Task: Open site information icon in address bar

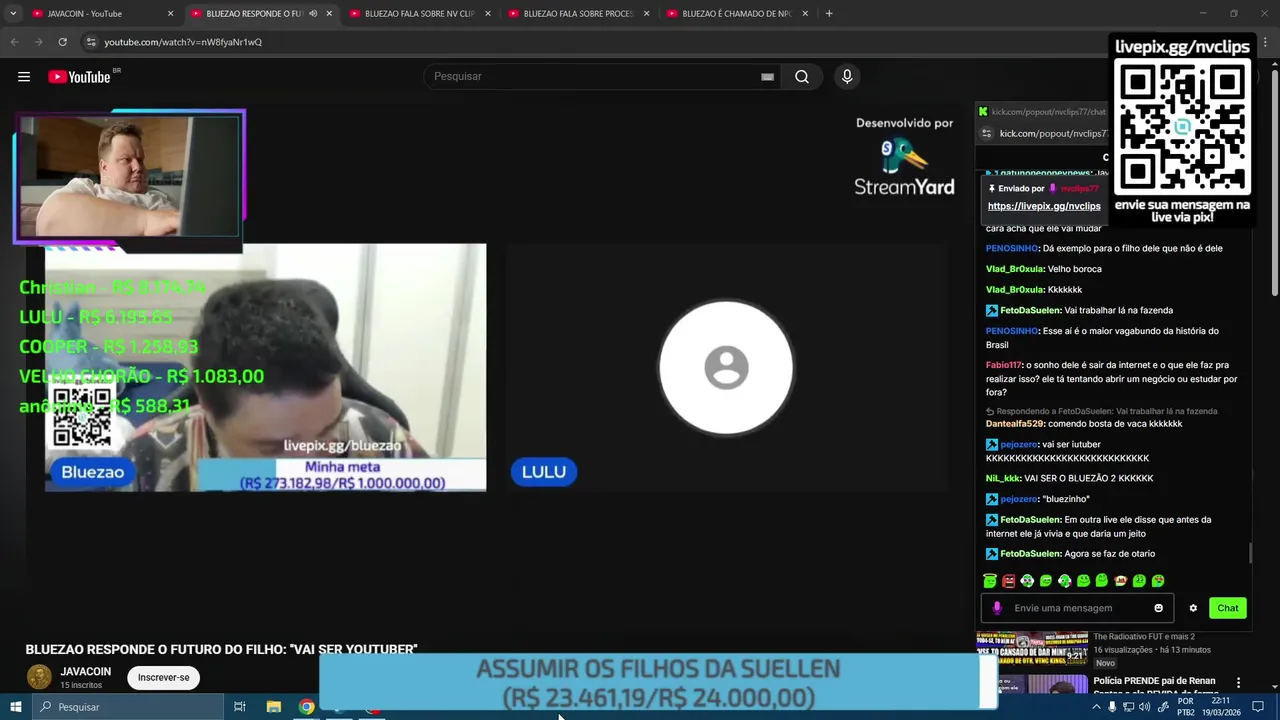Action: click(91, 42)
